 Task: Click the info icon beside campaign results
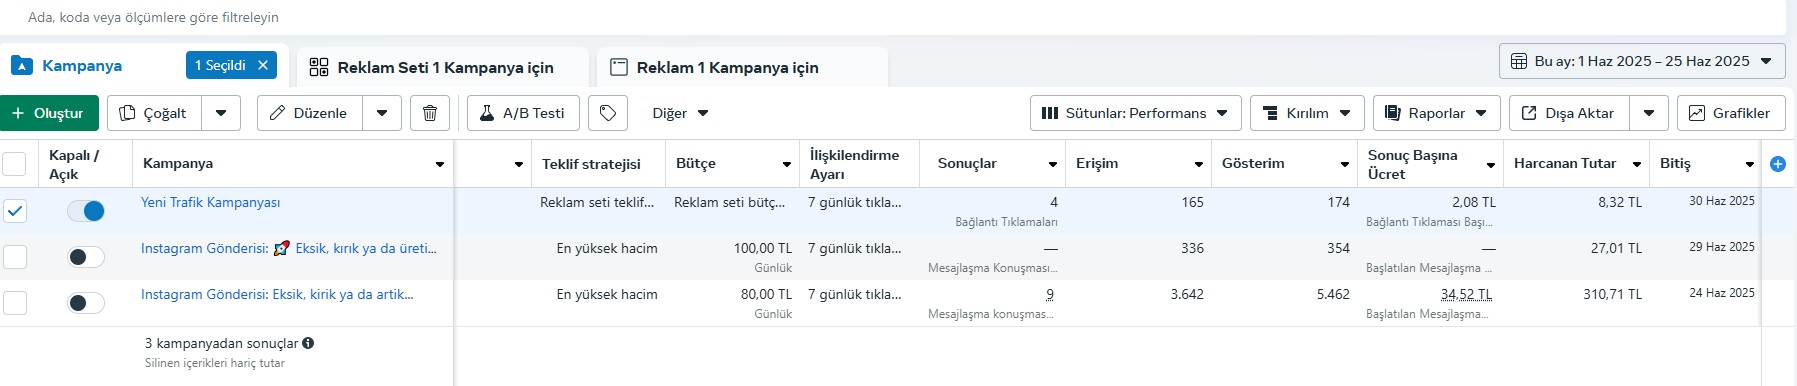point(308,343)
